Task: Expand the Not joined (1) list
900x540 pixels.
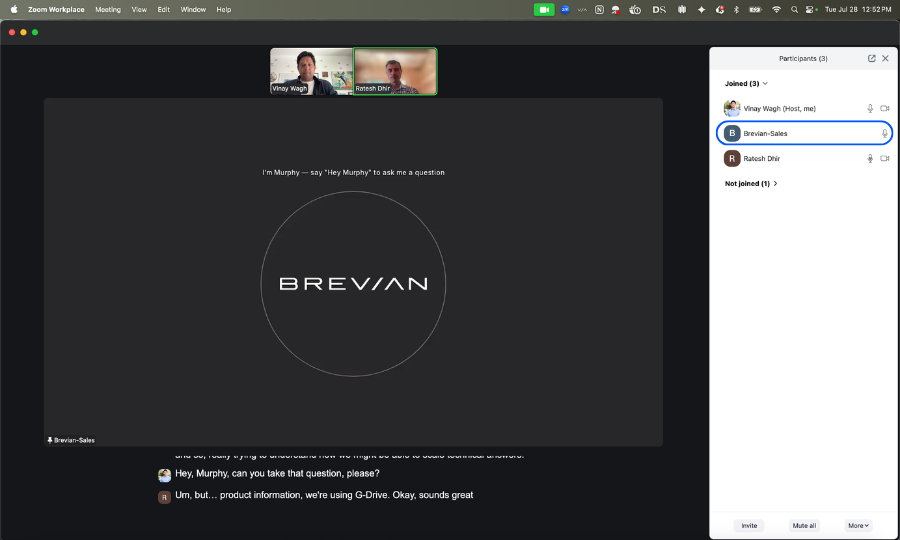Action: coord(751,184)
